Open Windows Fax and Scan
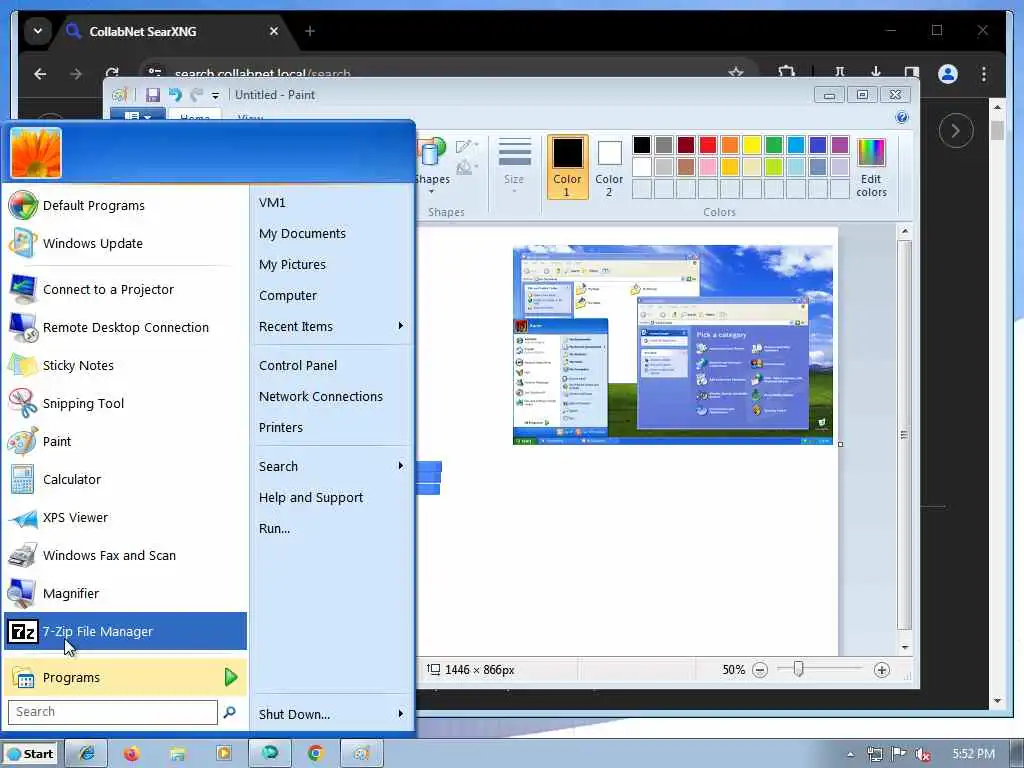This screenshot has width=1024, height=768. [x=125, y=555]
